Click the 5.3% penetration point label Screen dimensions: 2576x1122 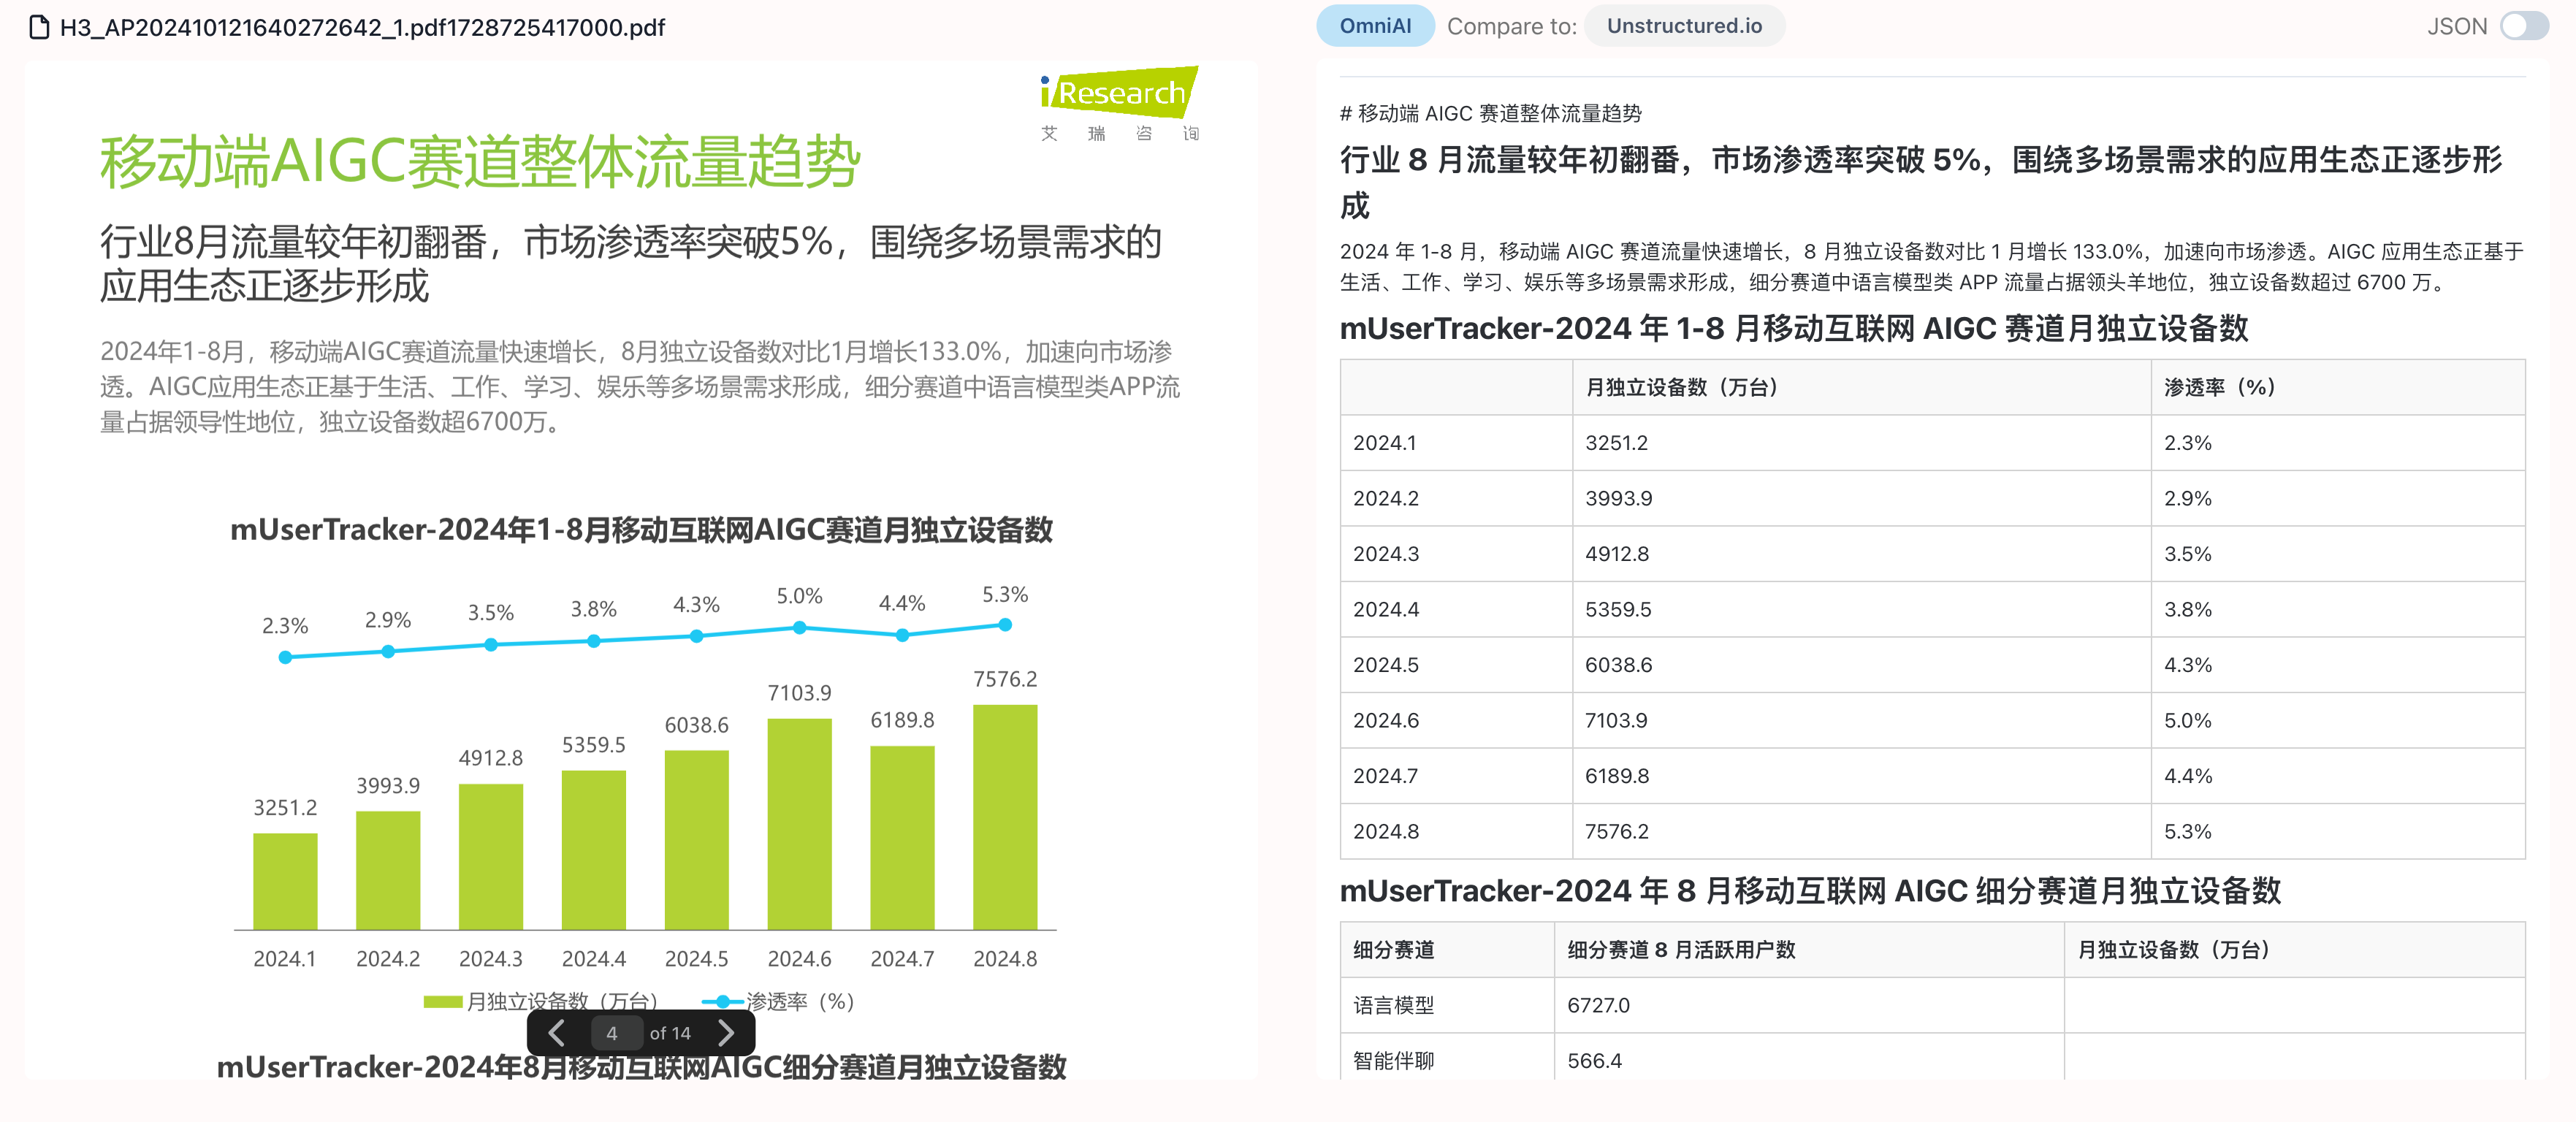pos(1005,594)
